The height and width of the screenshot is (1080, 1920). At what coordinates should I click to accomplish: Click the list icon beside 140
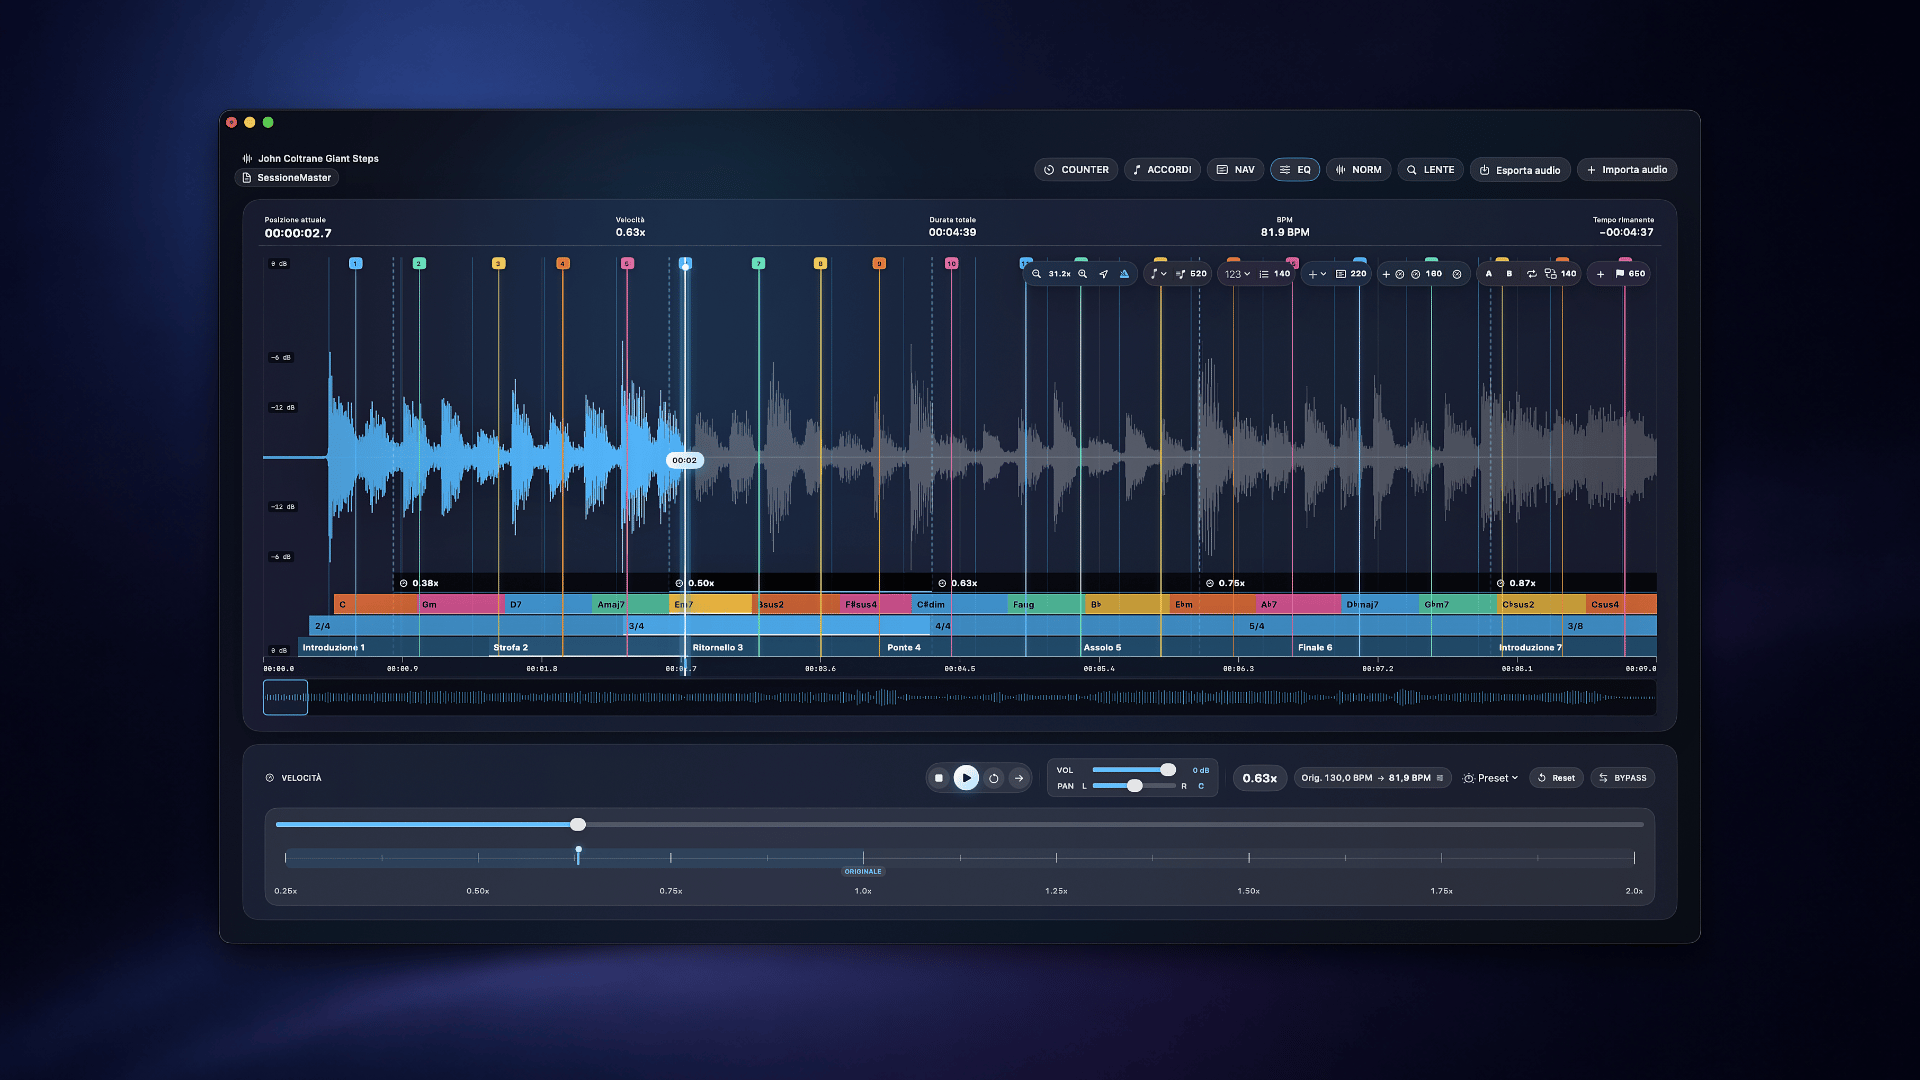pos(1264,274)
